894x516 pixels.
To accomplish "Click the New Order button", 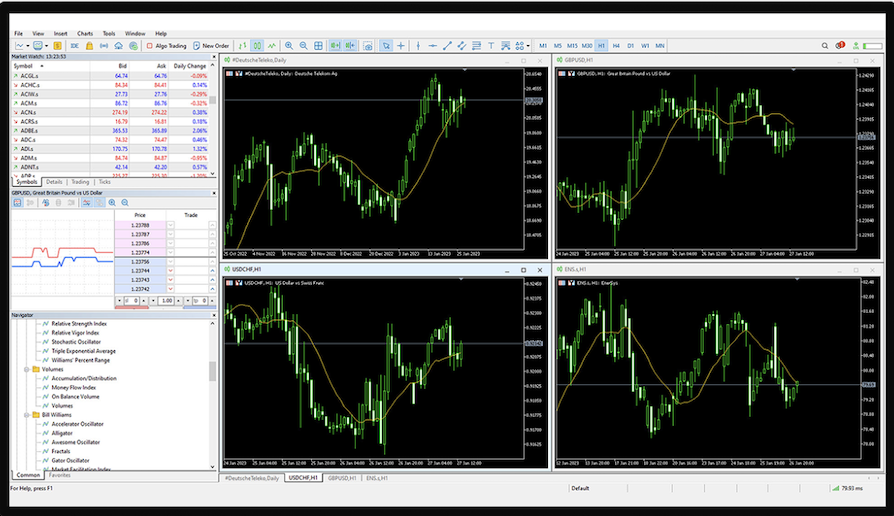I will (212, 45).
